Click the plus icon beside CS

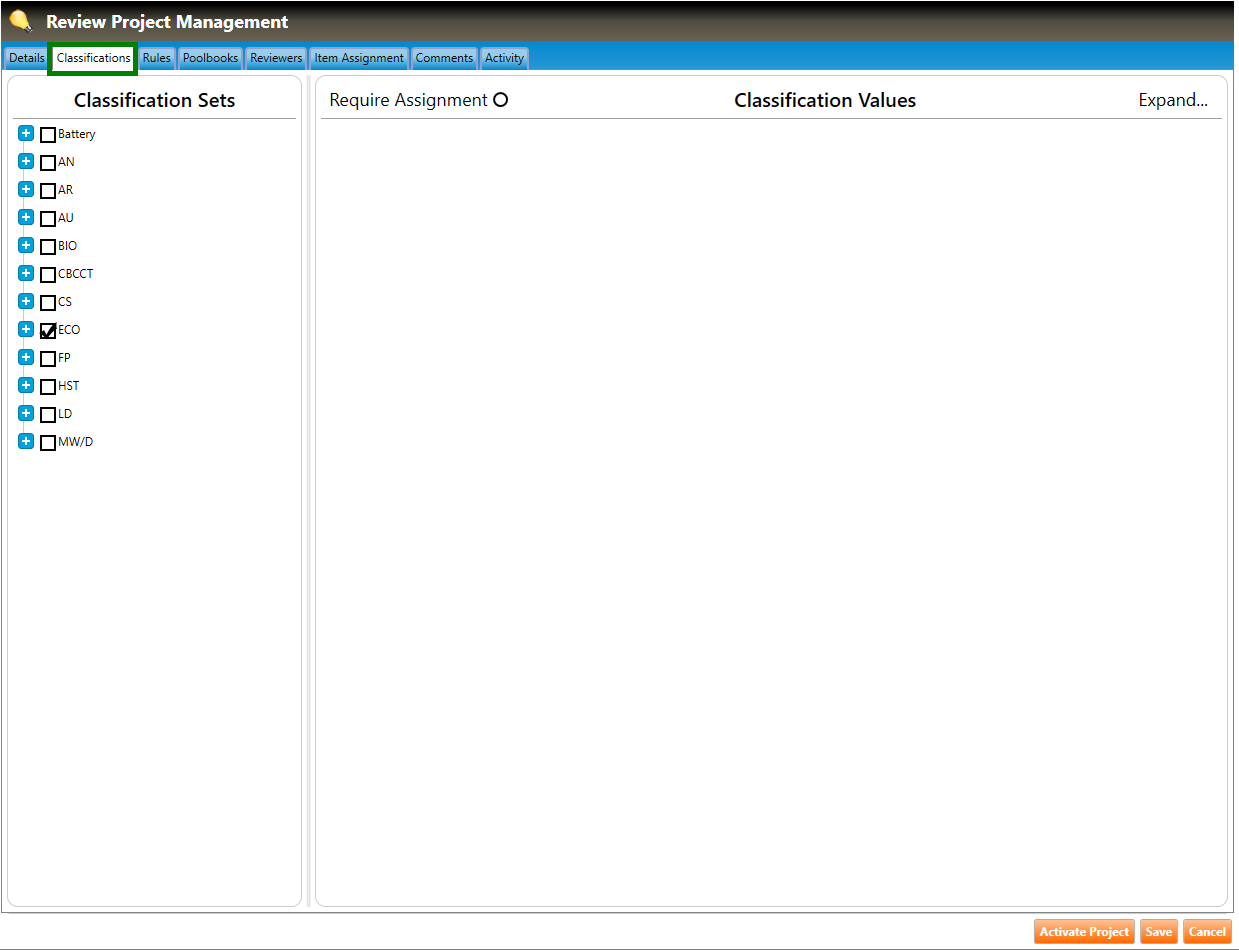pos(26,302)
